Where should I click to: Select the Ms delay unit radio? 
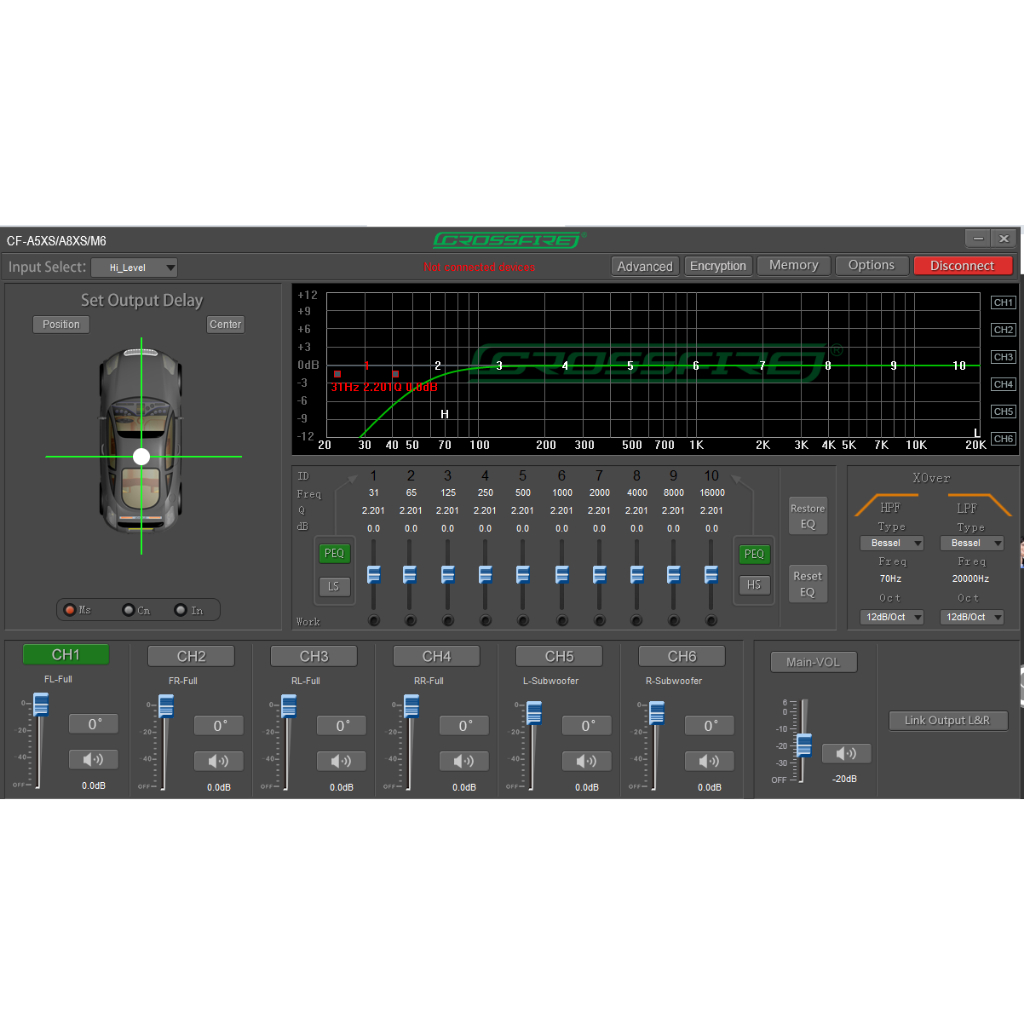[x=70, y=610]
